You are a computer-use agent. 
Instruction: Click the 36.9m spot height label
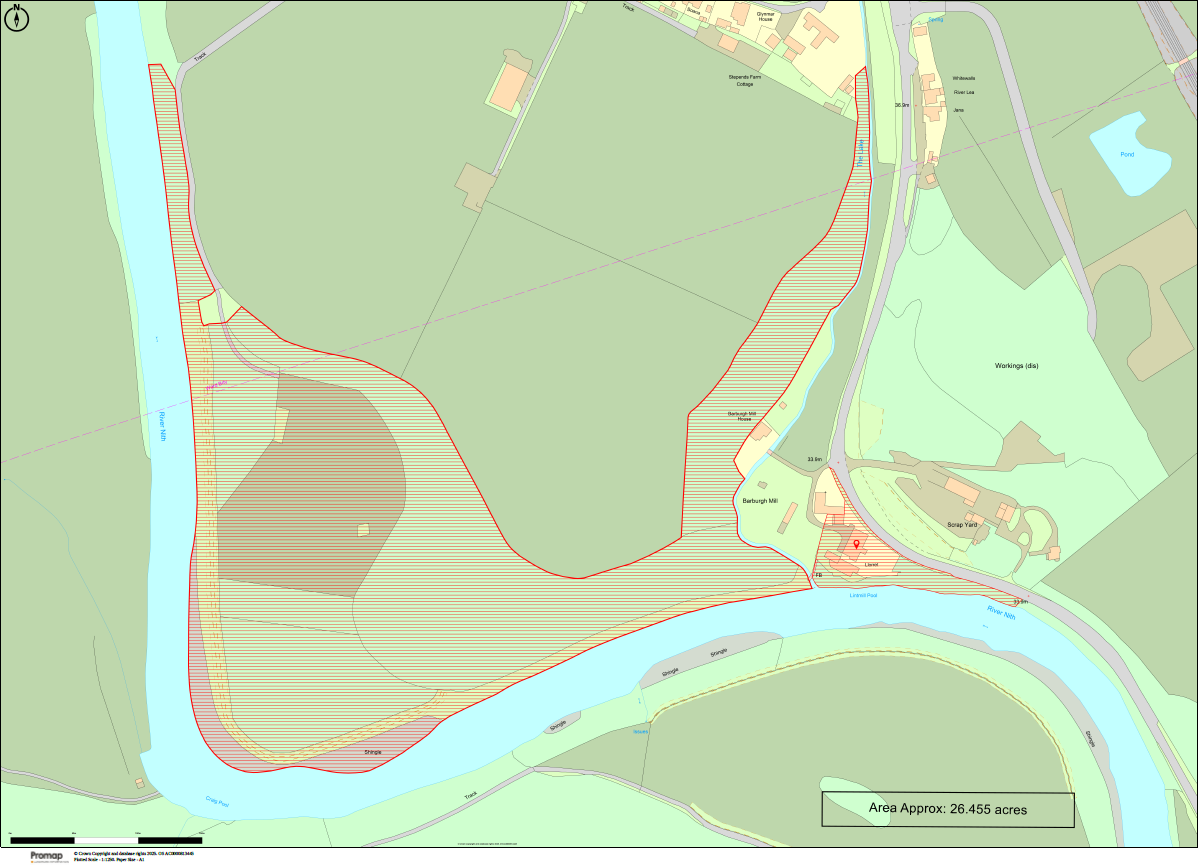(x=902, y=105)
